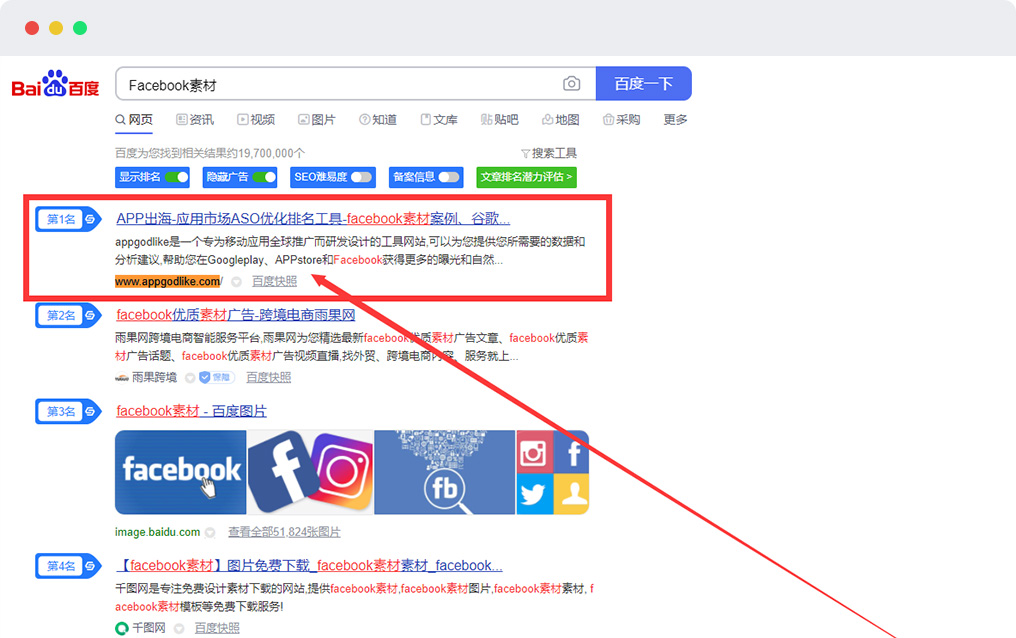Open 文章排名潜力评估 green button

(526, 177)
